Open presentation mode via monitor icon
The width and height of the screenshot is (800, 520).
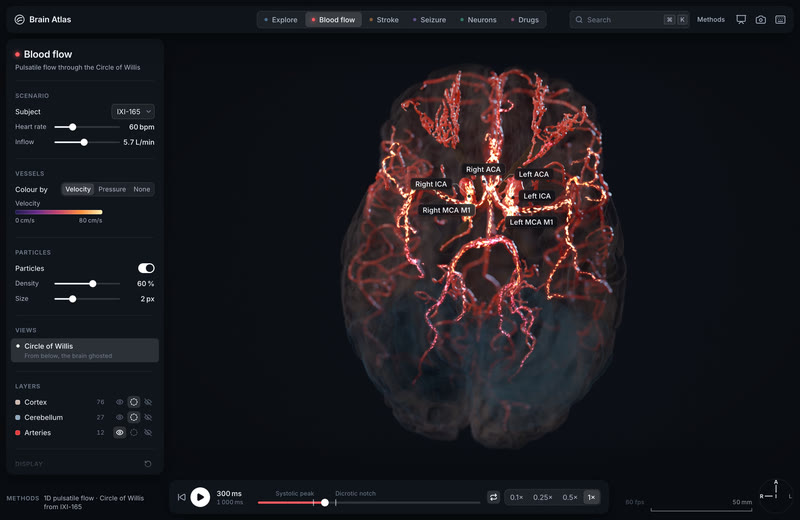[741, 19]
